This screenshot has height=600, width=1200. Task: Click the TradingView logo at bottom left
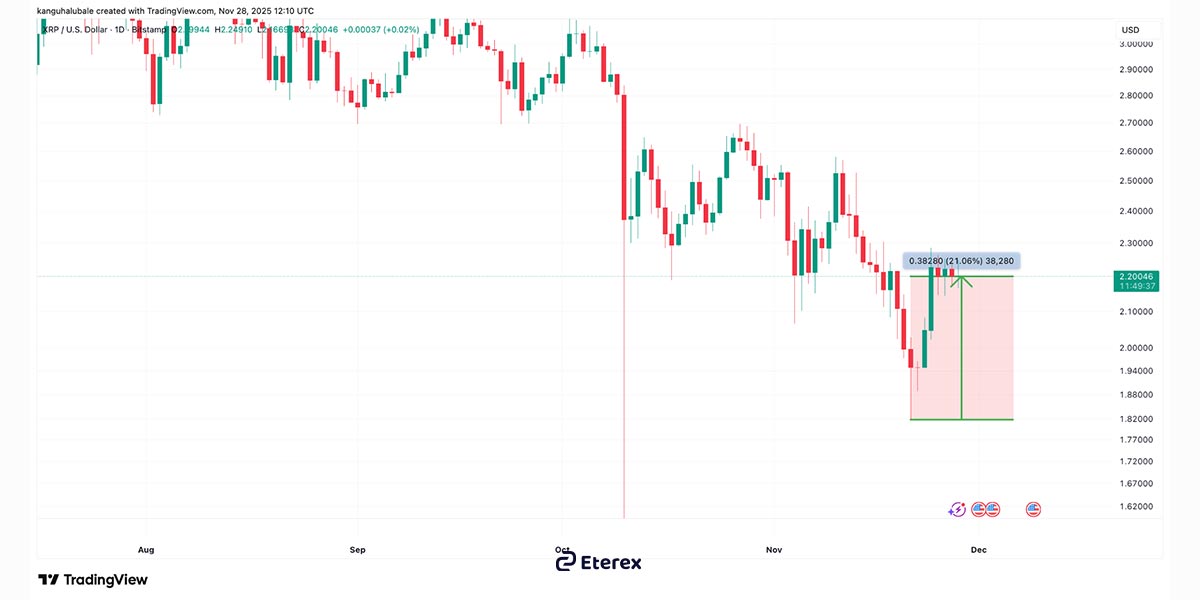tap(93, 580)
